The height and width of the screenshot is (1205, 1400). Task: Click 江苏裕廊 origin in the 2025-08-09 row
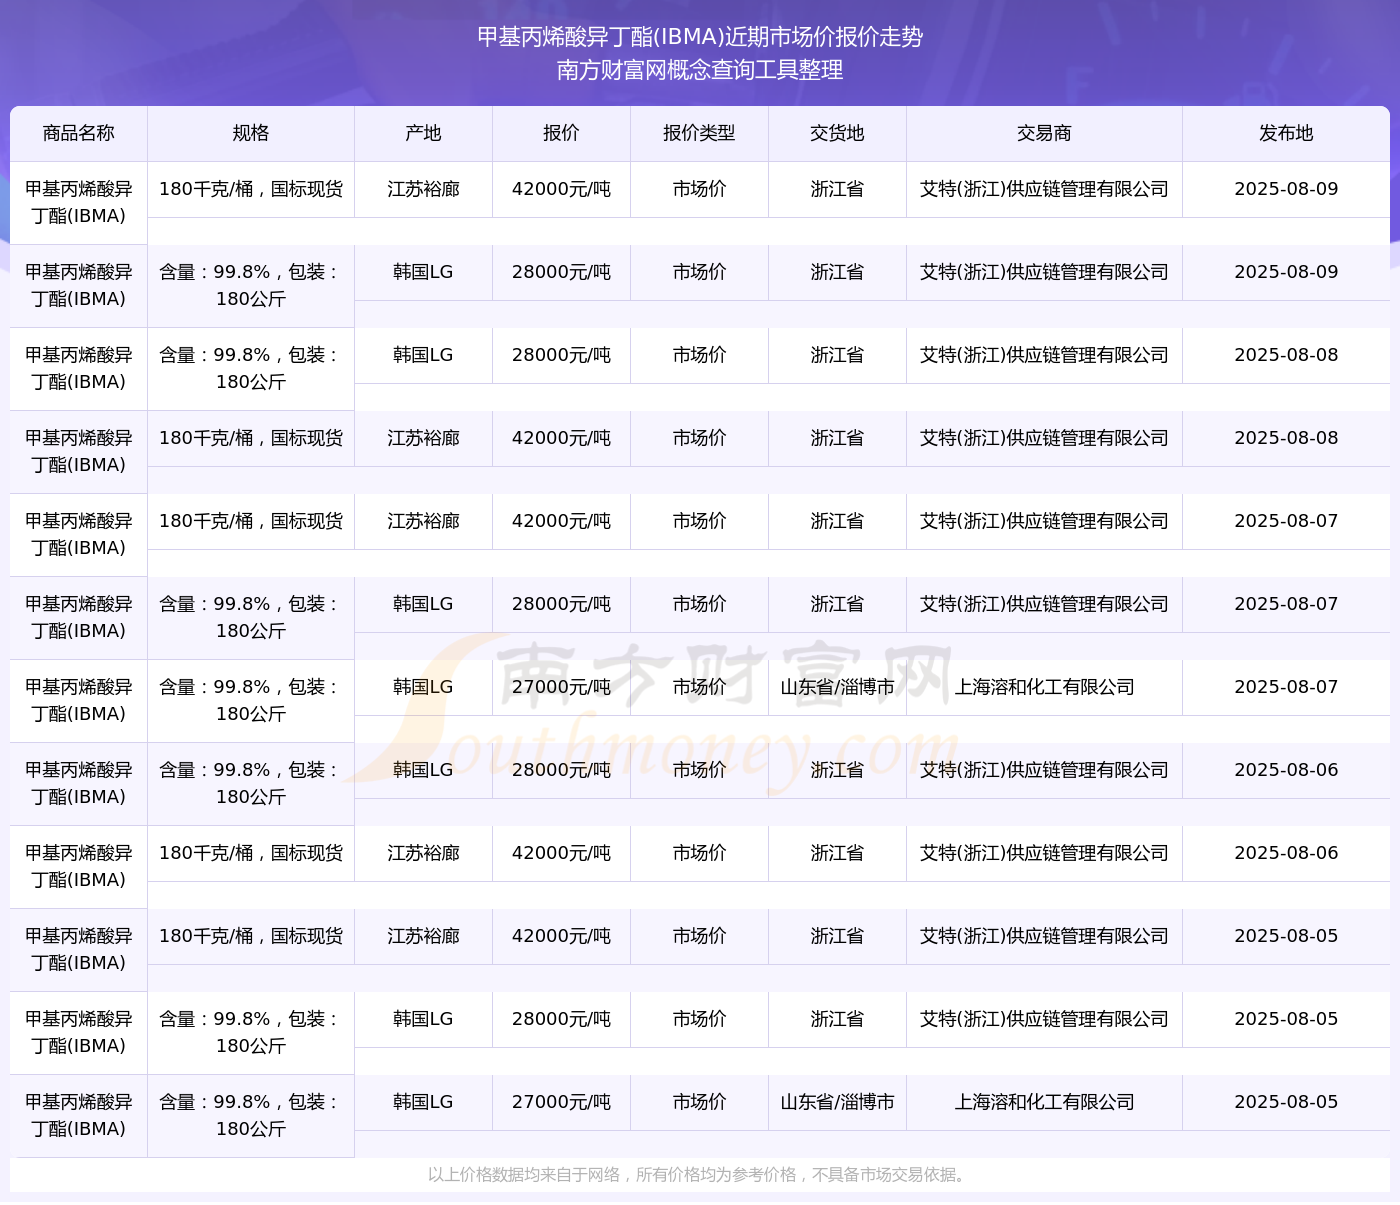423,189
